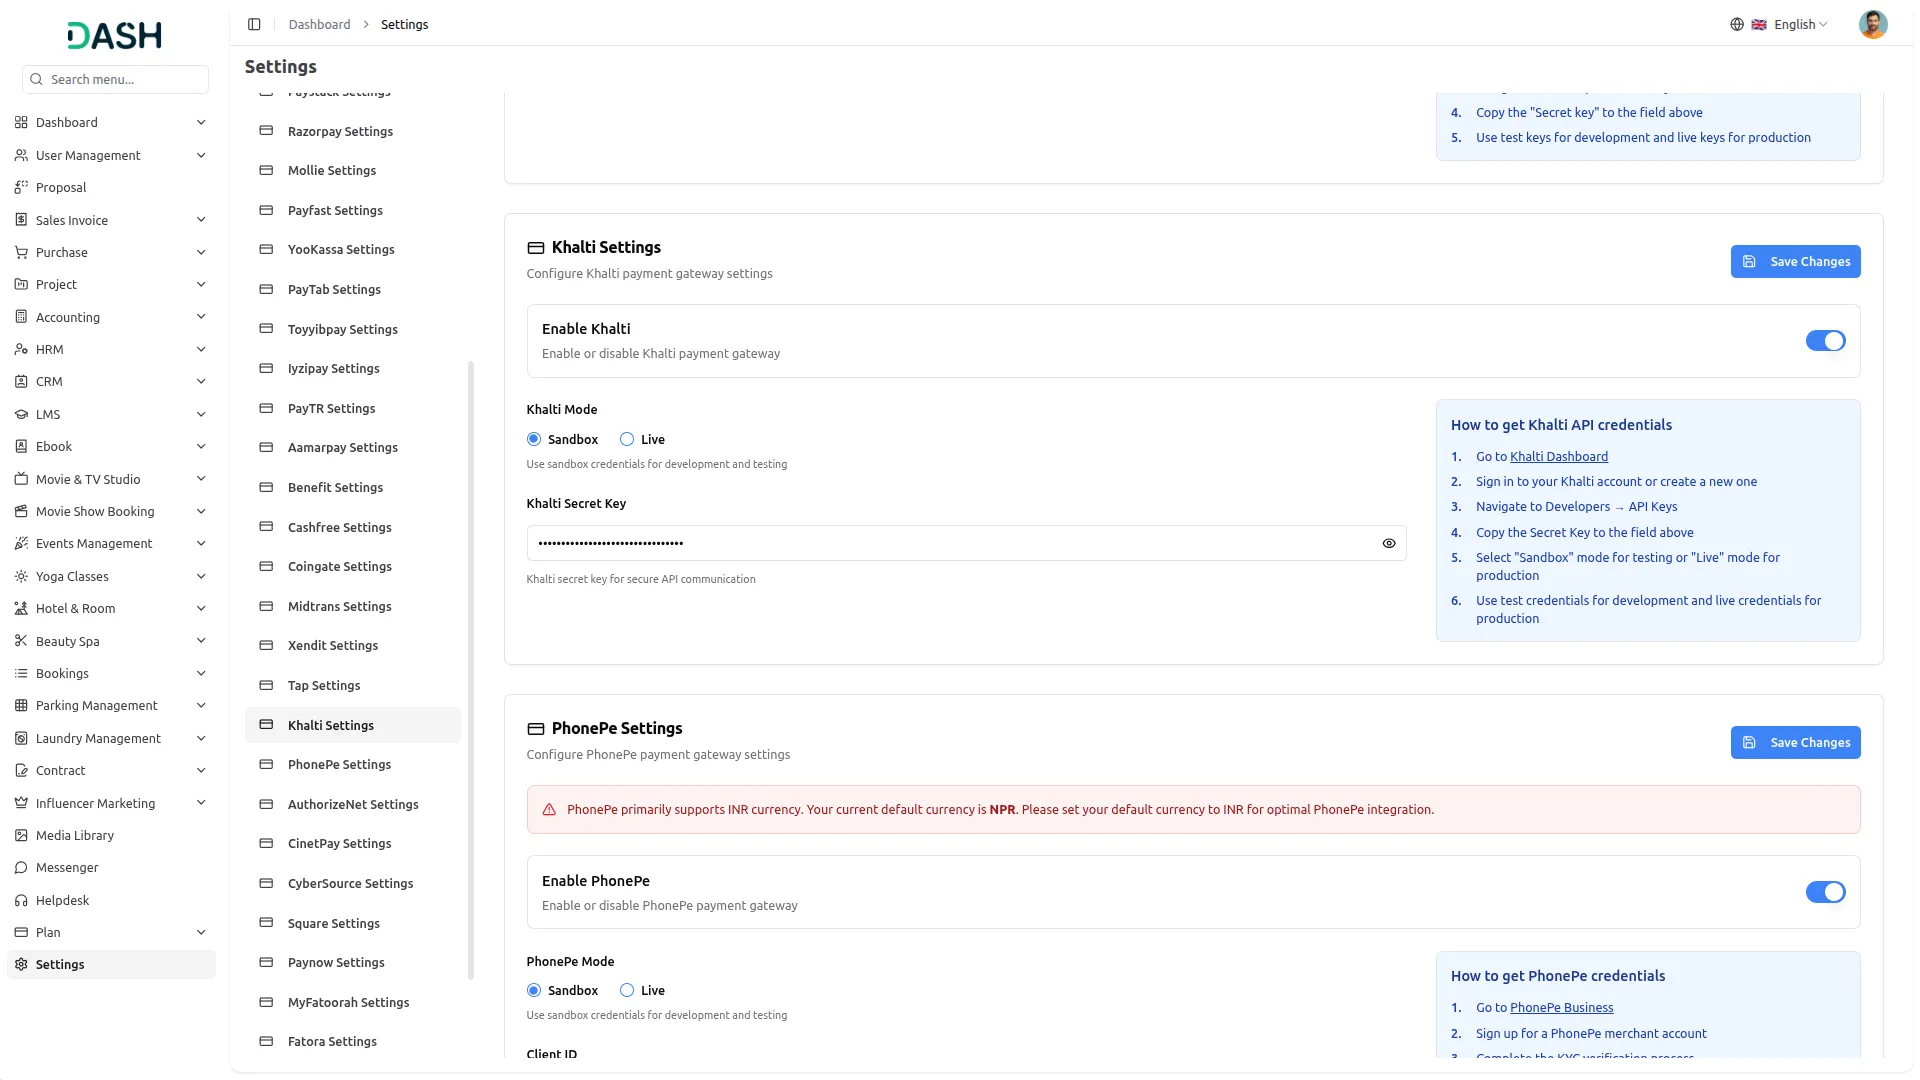Open CyberSource Settings in settings list
The height and width of the screenshot is (1080, 1920).
353,883
